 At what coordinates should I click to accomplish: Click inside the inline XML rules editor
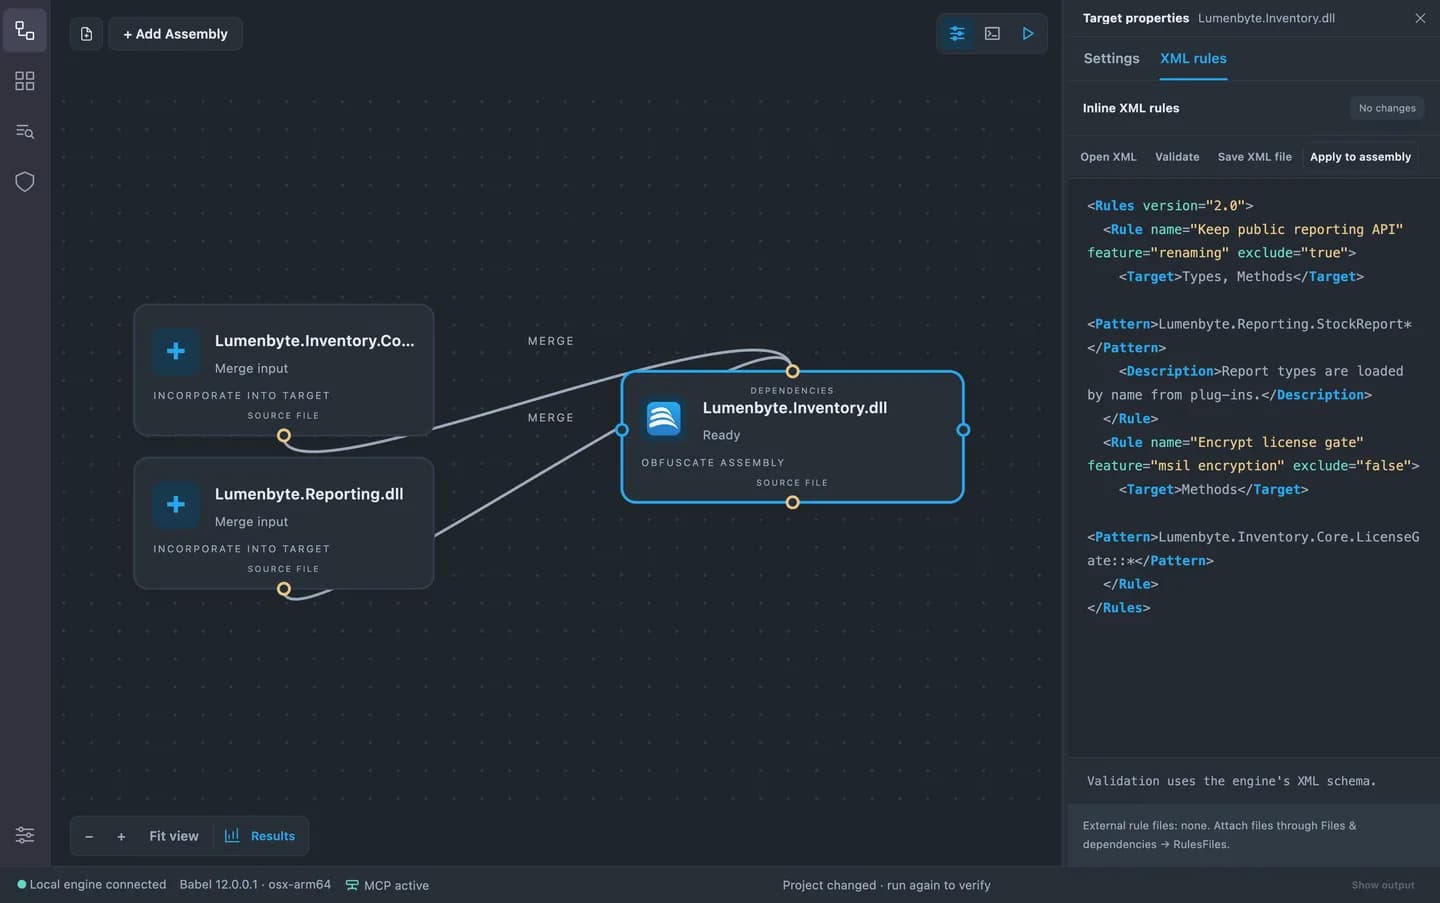pos(1253,467)
